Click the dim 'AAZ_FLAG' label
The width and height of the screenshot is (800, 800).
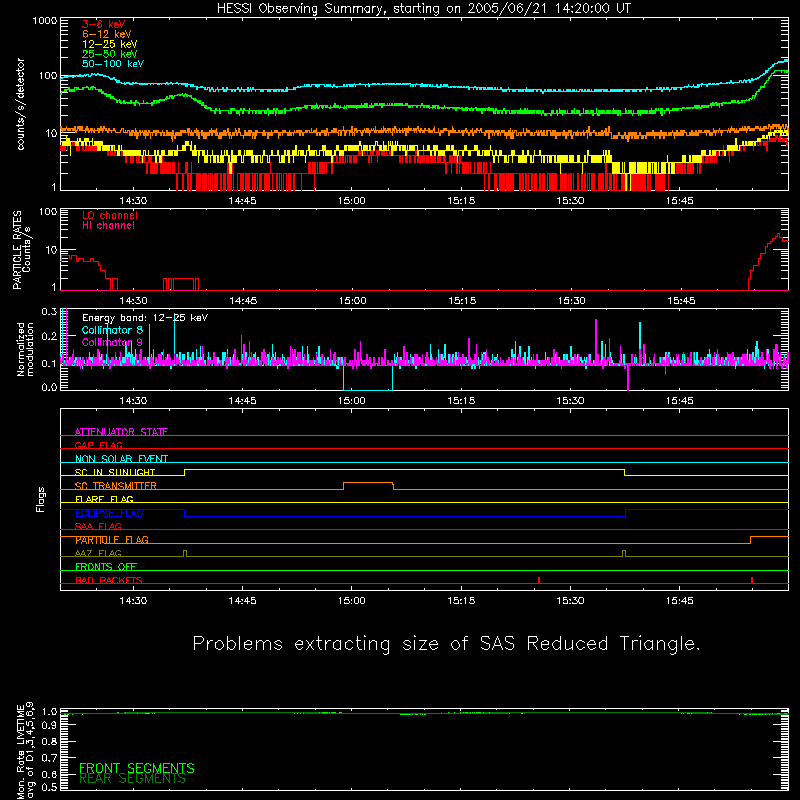coord(98,554)
